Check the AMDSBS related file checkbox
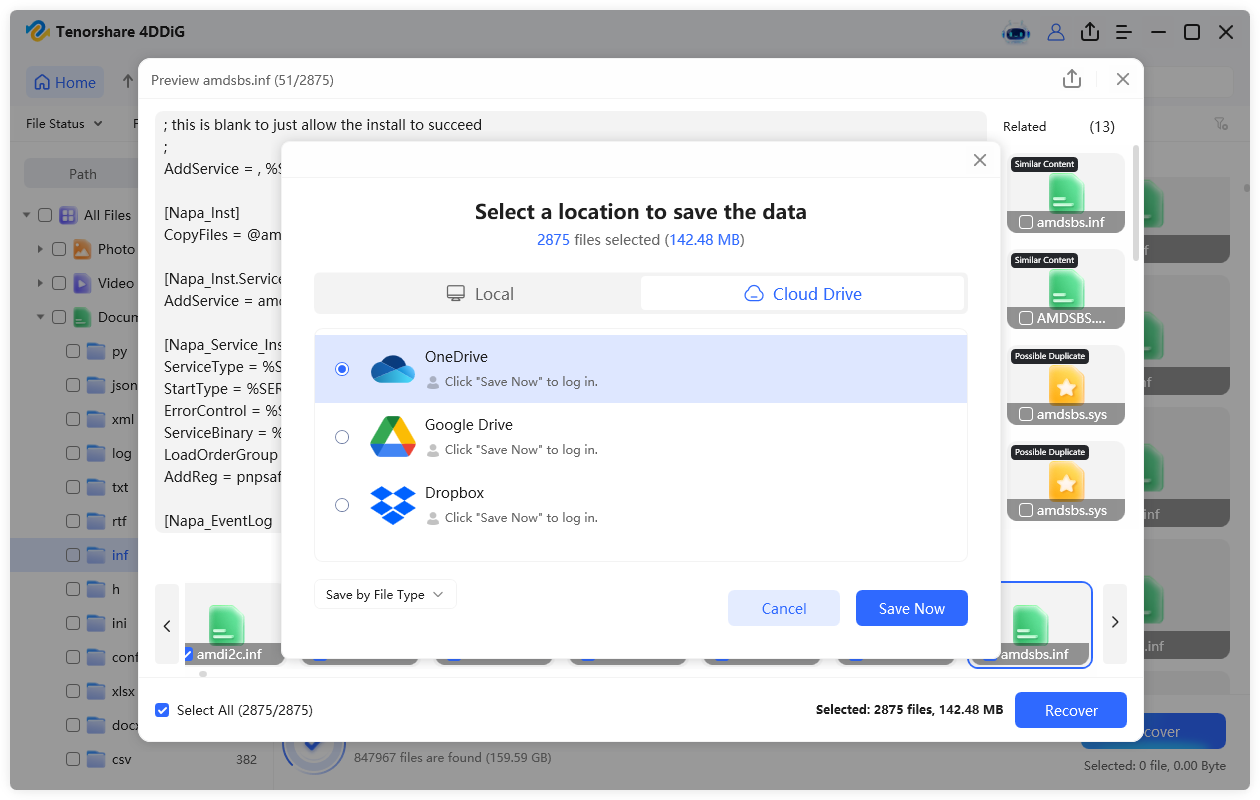 click(x=1026, y=318)
